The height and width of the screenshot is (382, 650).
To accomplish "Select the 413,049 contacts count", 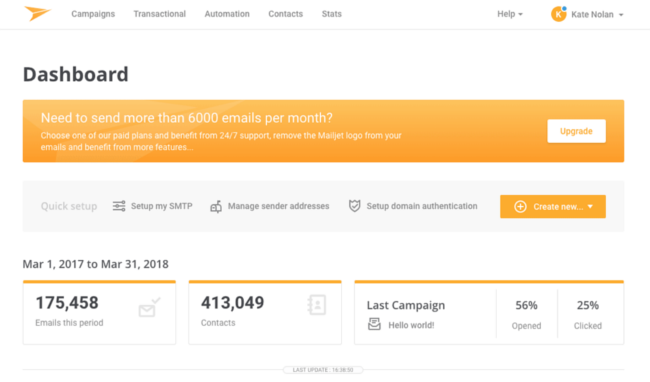I will point(233,303).
